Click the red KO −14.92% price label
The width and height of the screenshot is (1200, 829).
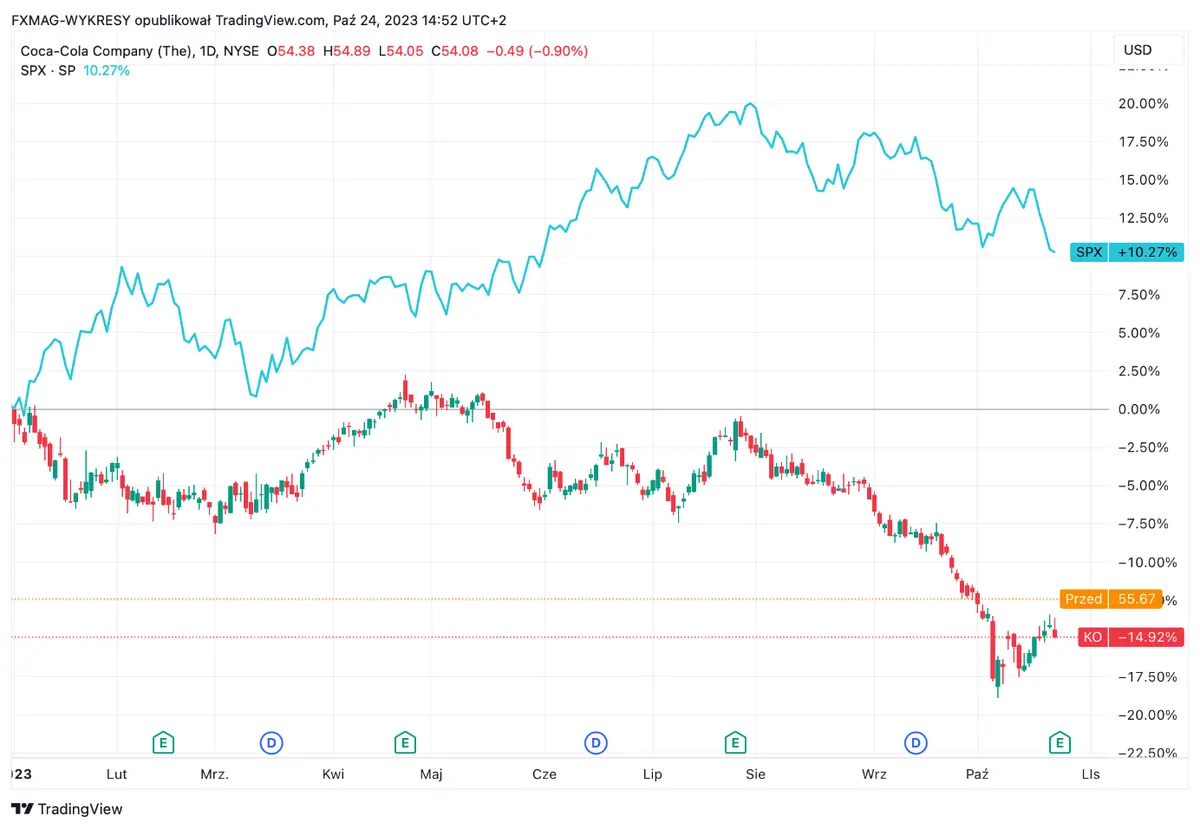click(1131, 636)
